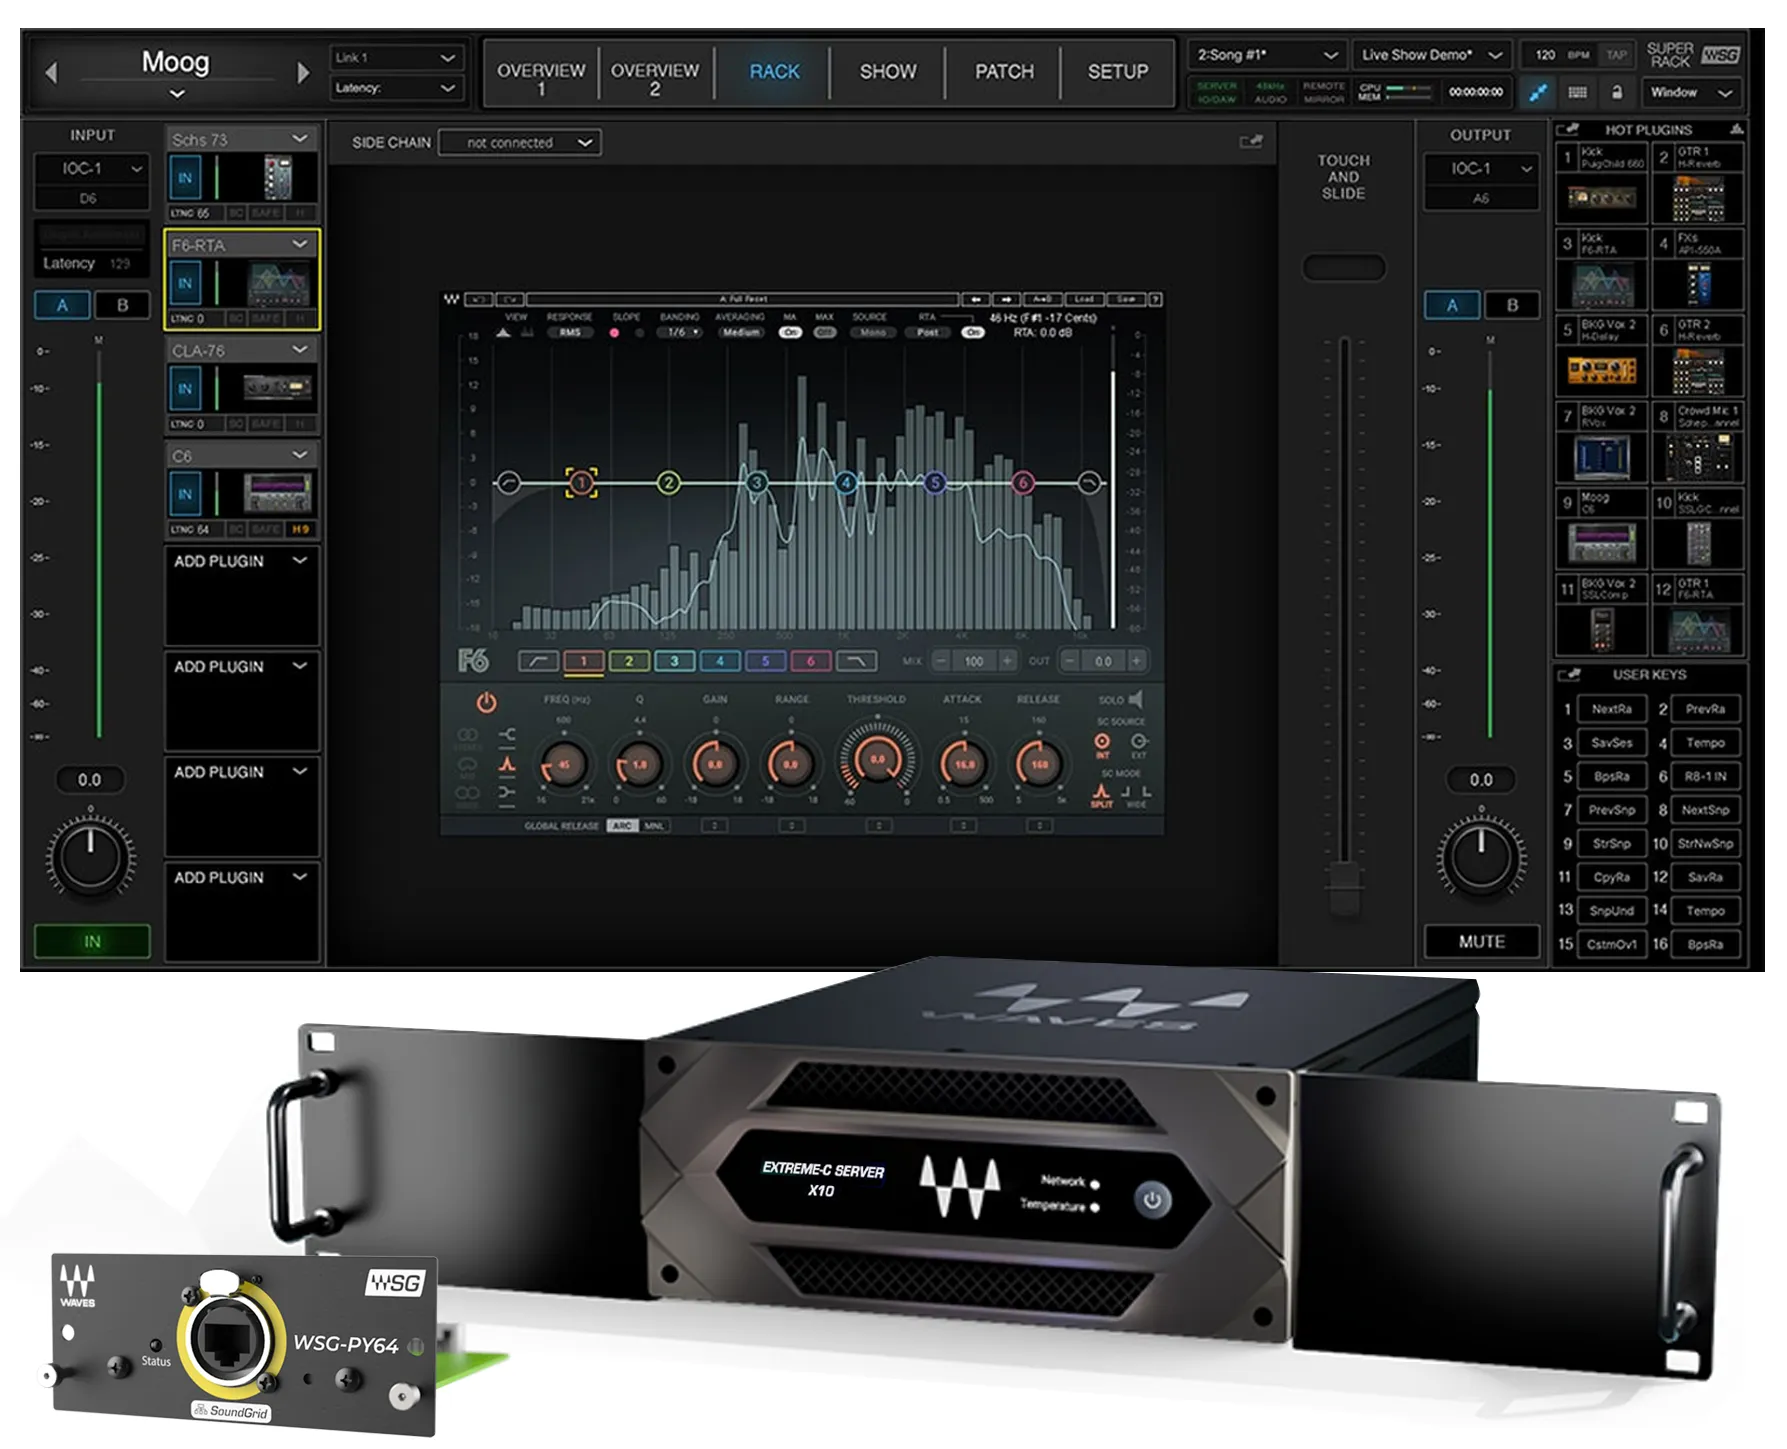The image size is (1787, 1449).
Task: Select SPLIT sidechain mode icon
Action: pos(1101,795)
